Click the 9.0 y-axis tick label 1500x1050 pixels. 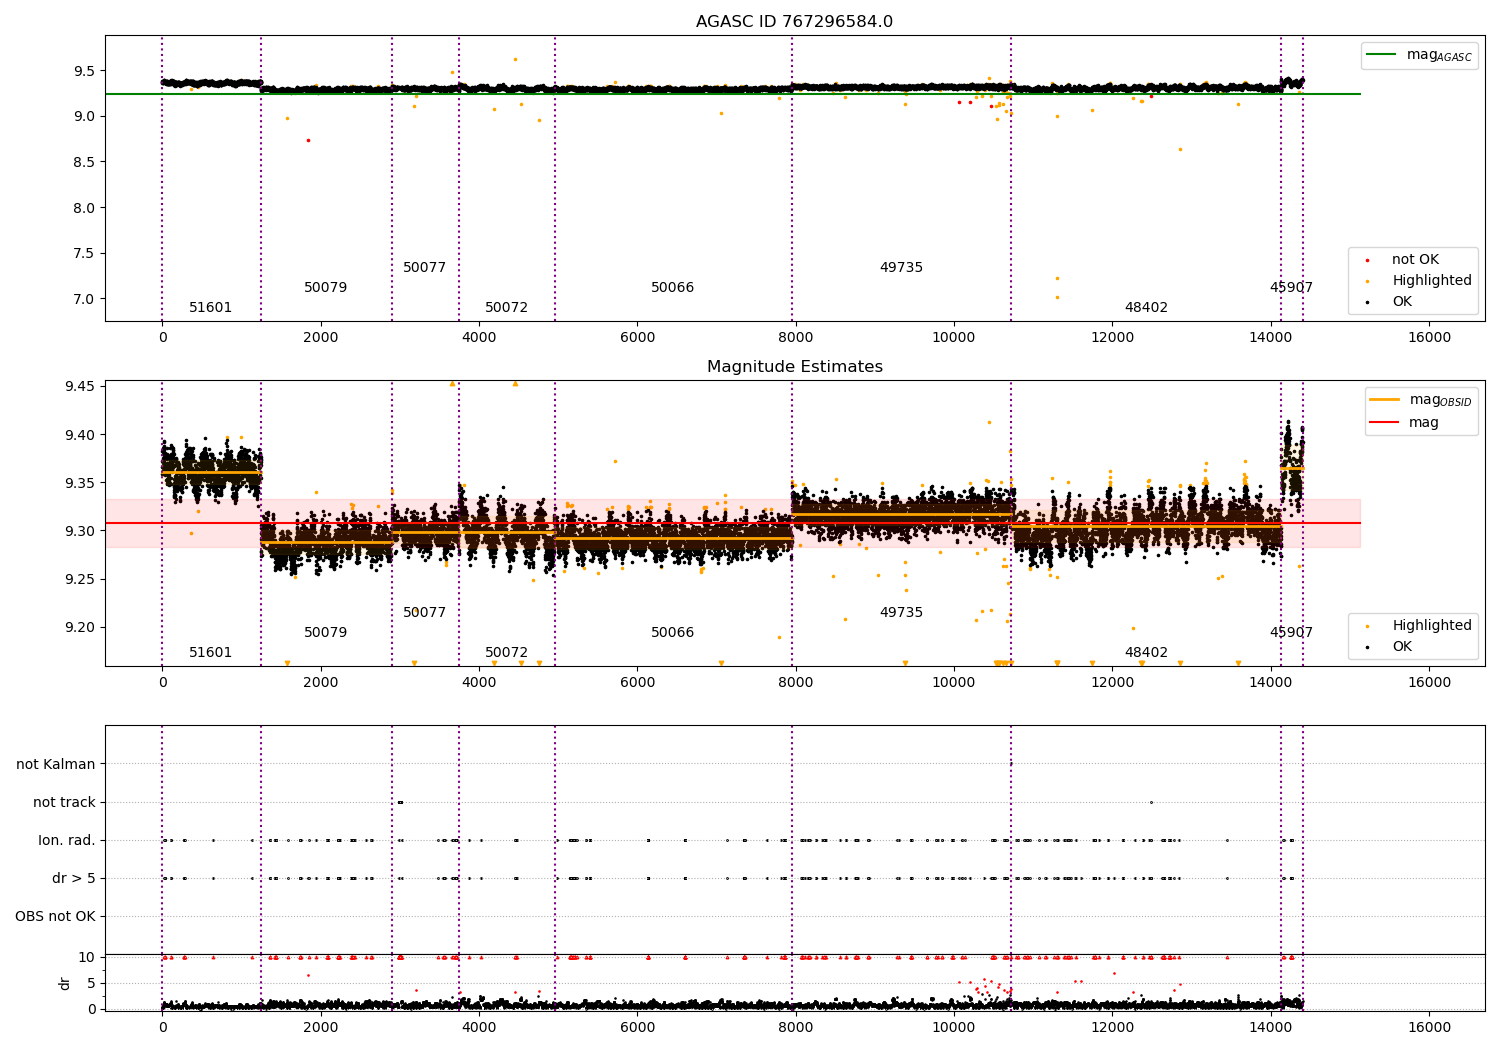(x=84, y=116)
